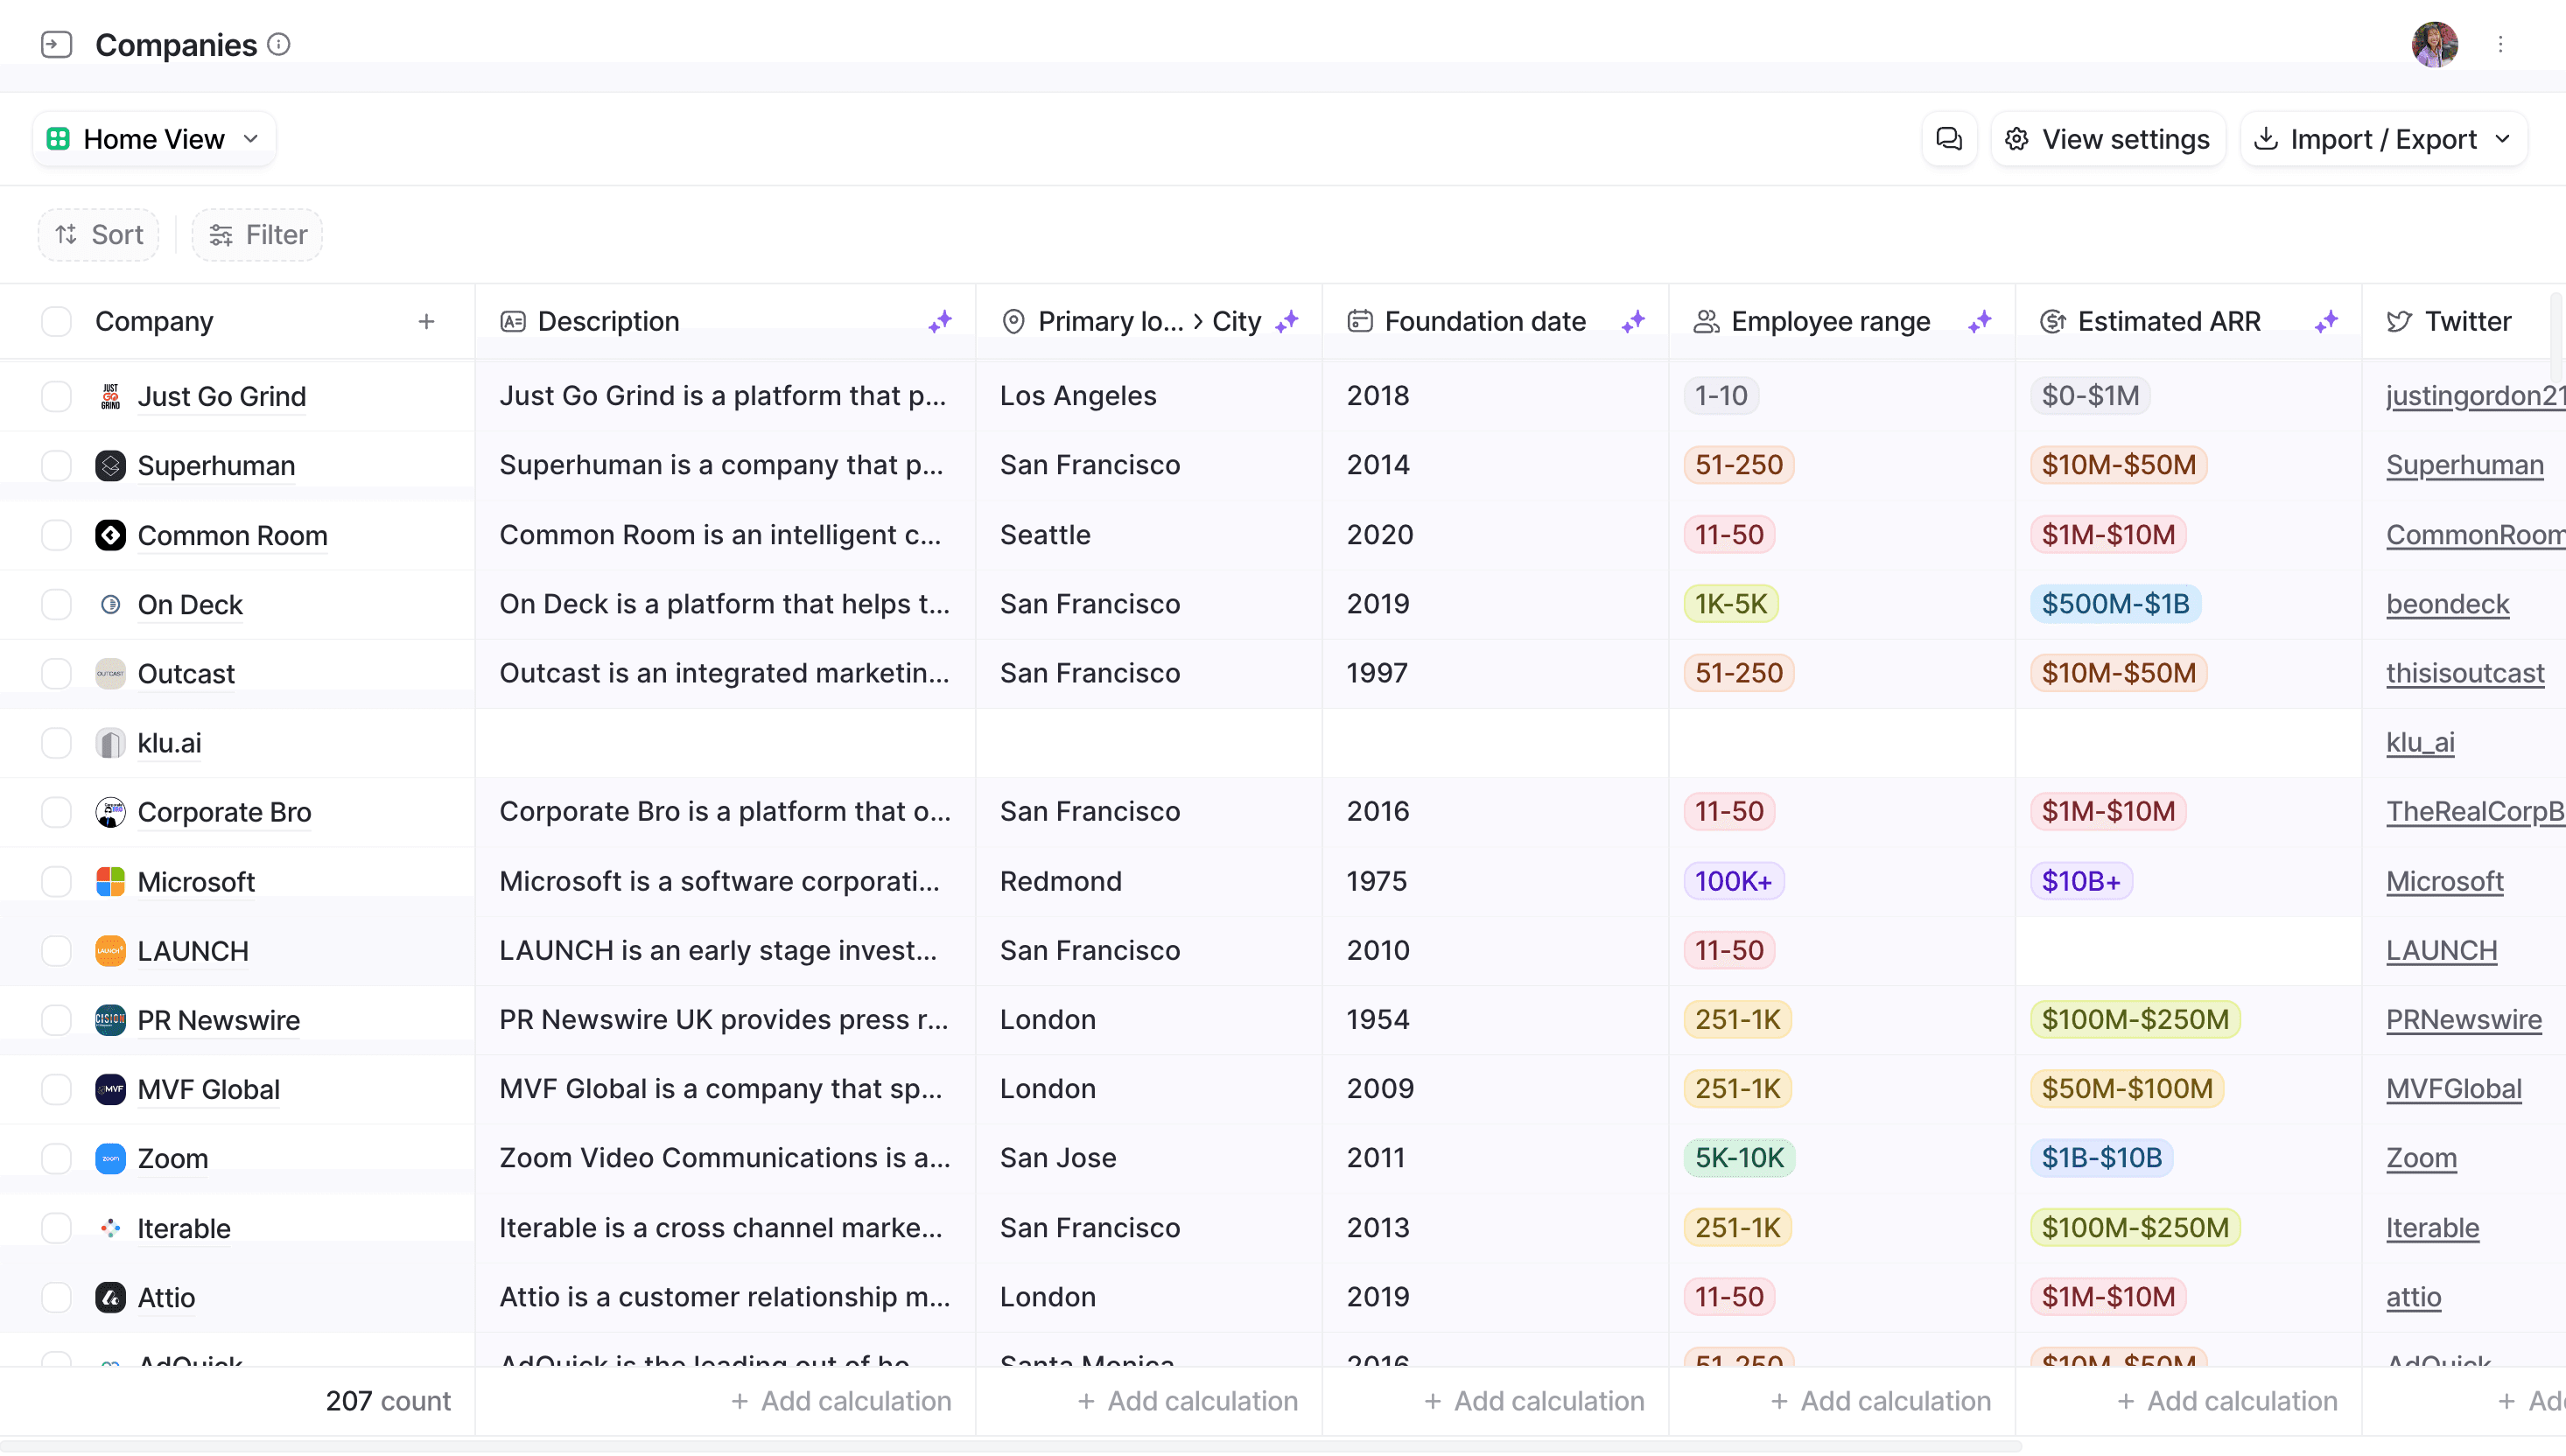Check the On Deck row checkbox
This screenshot has width=2566, height=1456.
56,604
